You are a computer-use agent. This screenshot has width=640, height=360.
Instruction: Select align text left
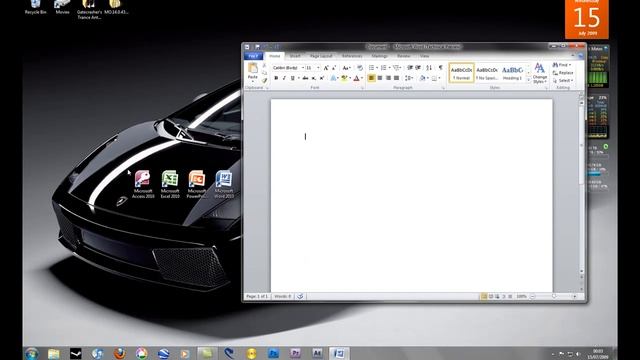371,78
